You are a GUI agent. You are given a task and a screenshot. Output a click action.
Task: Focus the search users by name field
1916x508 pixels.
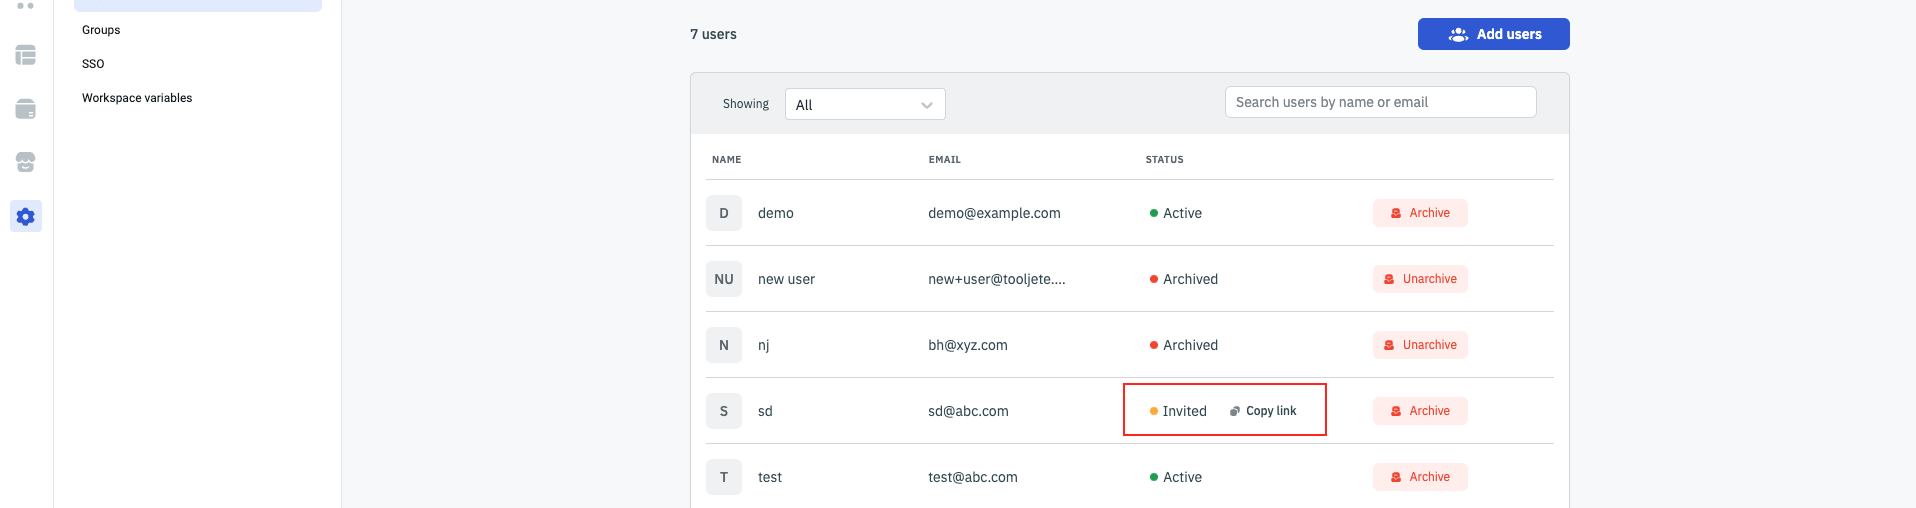[1380, 102]
